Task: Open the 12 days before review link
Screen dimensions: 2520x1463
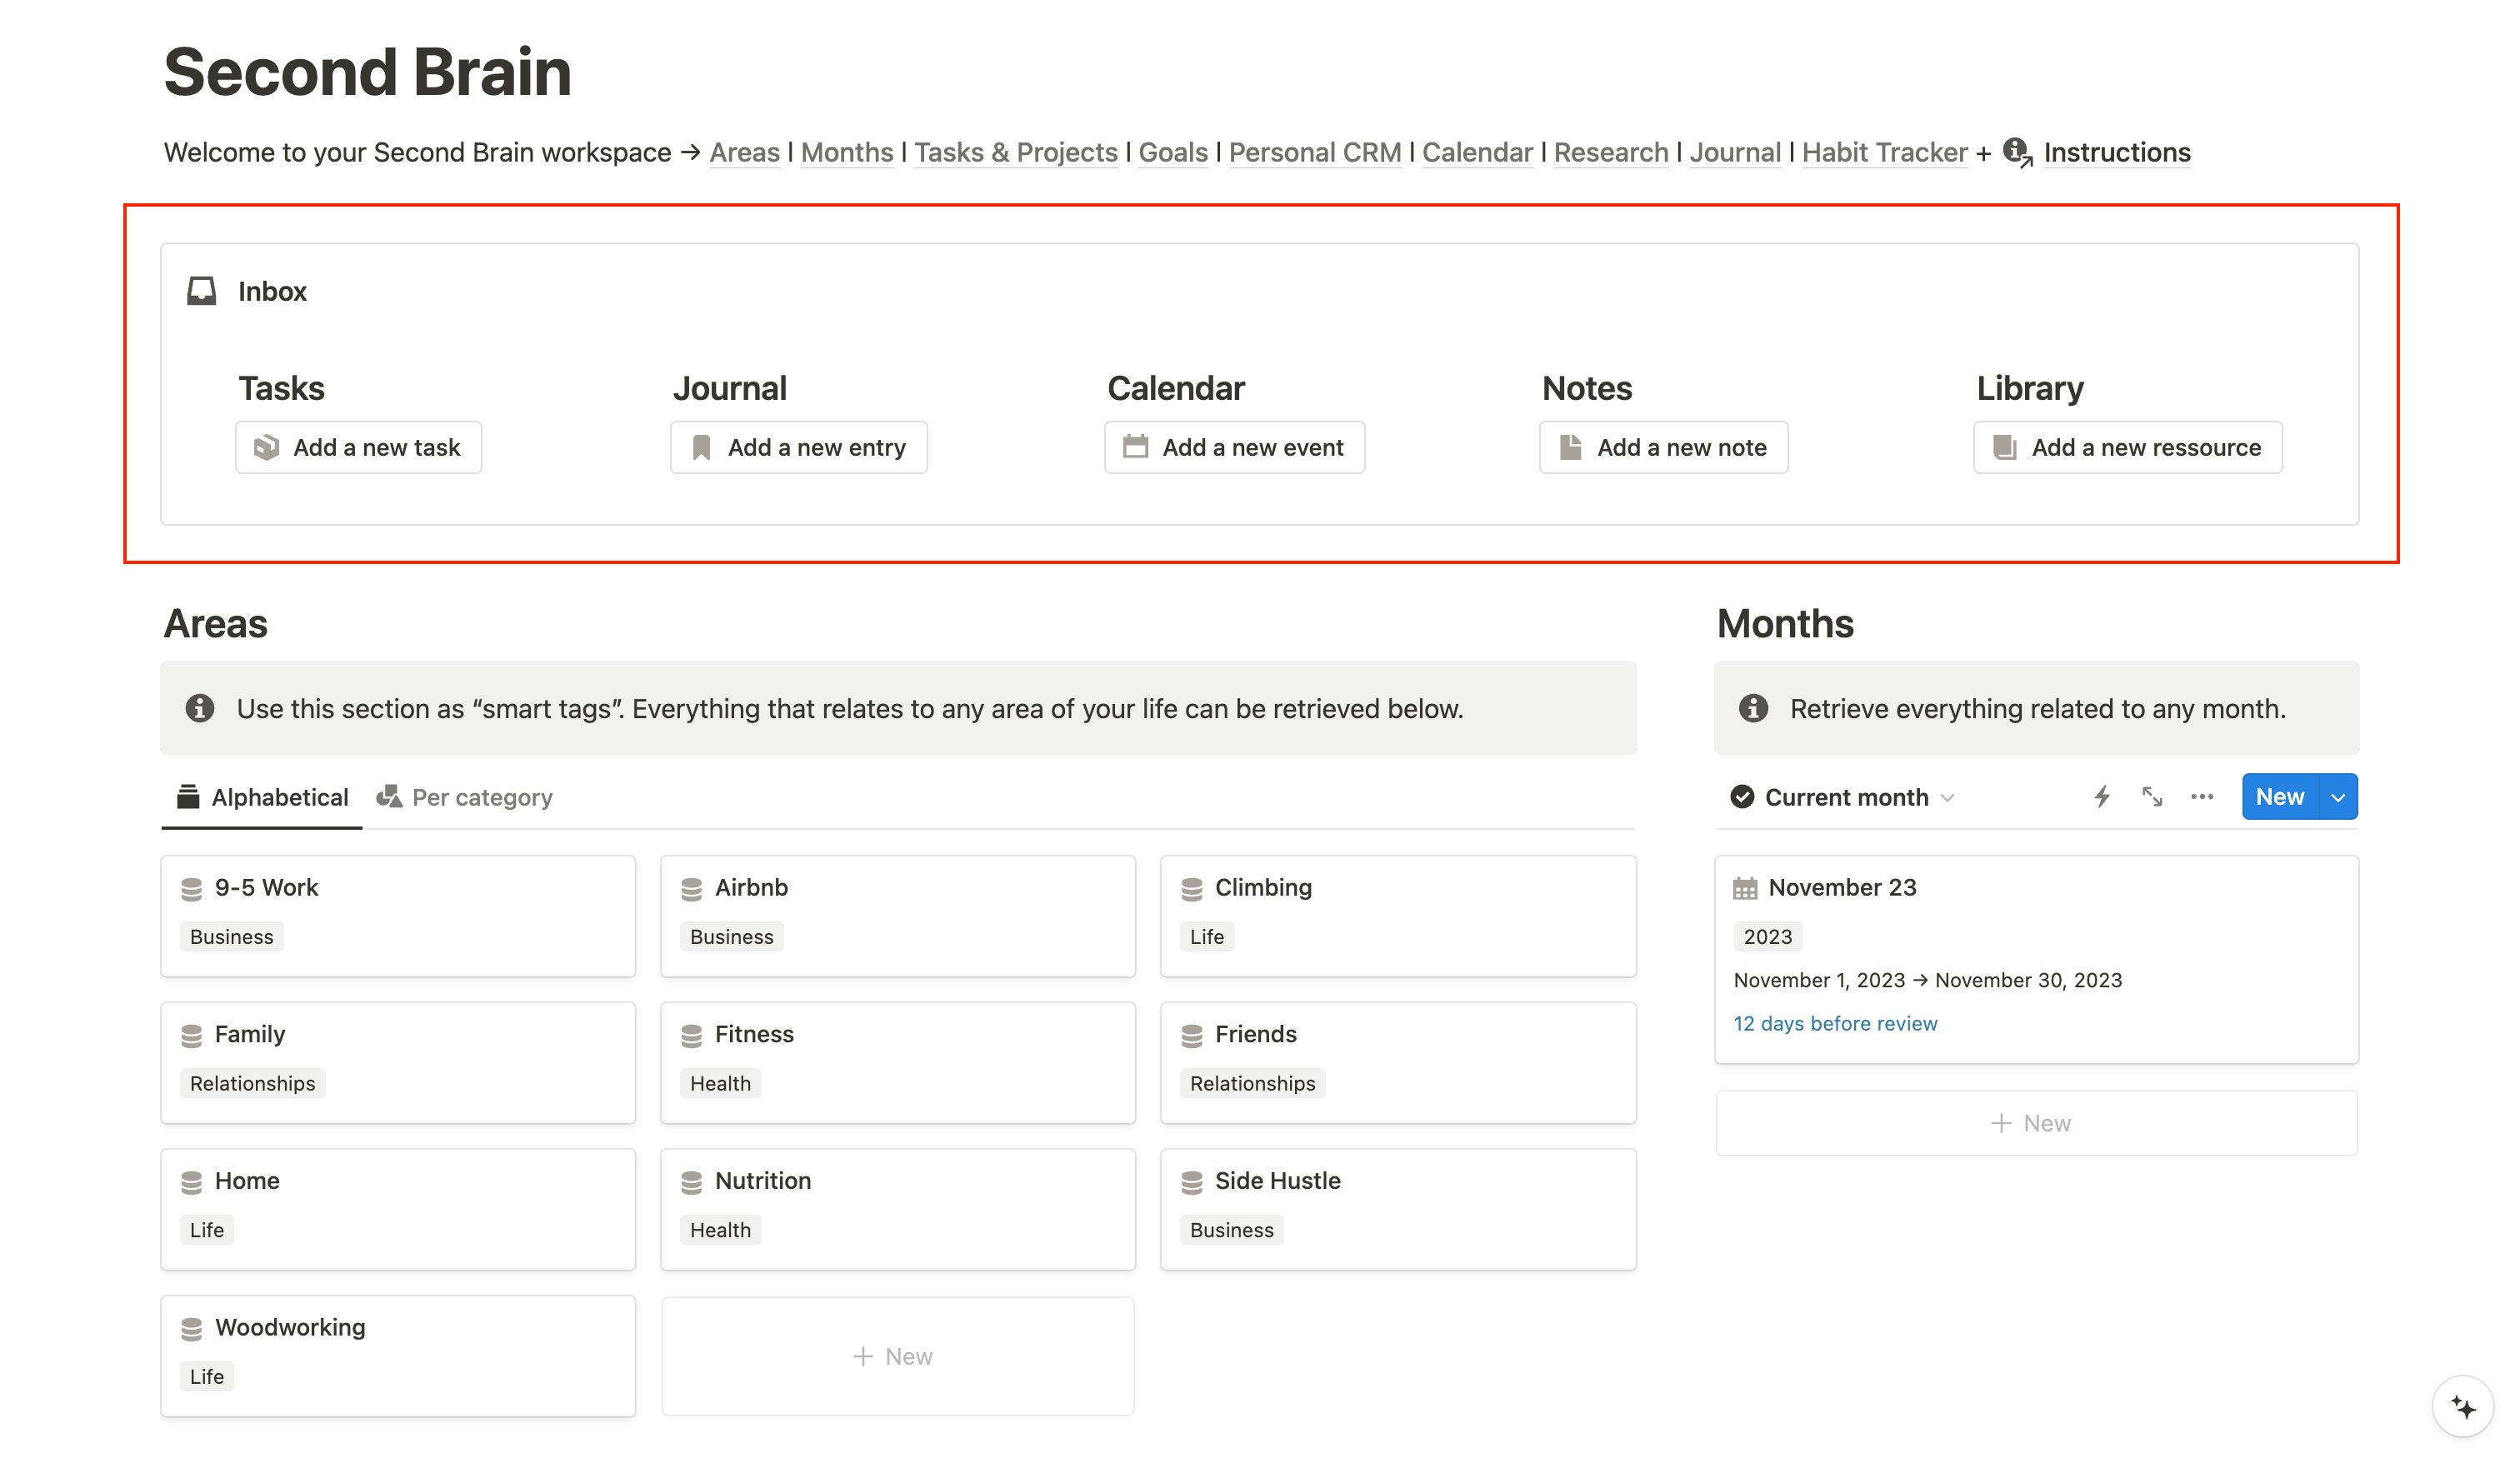Action: 1835,1023
